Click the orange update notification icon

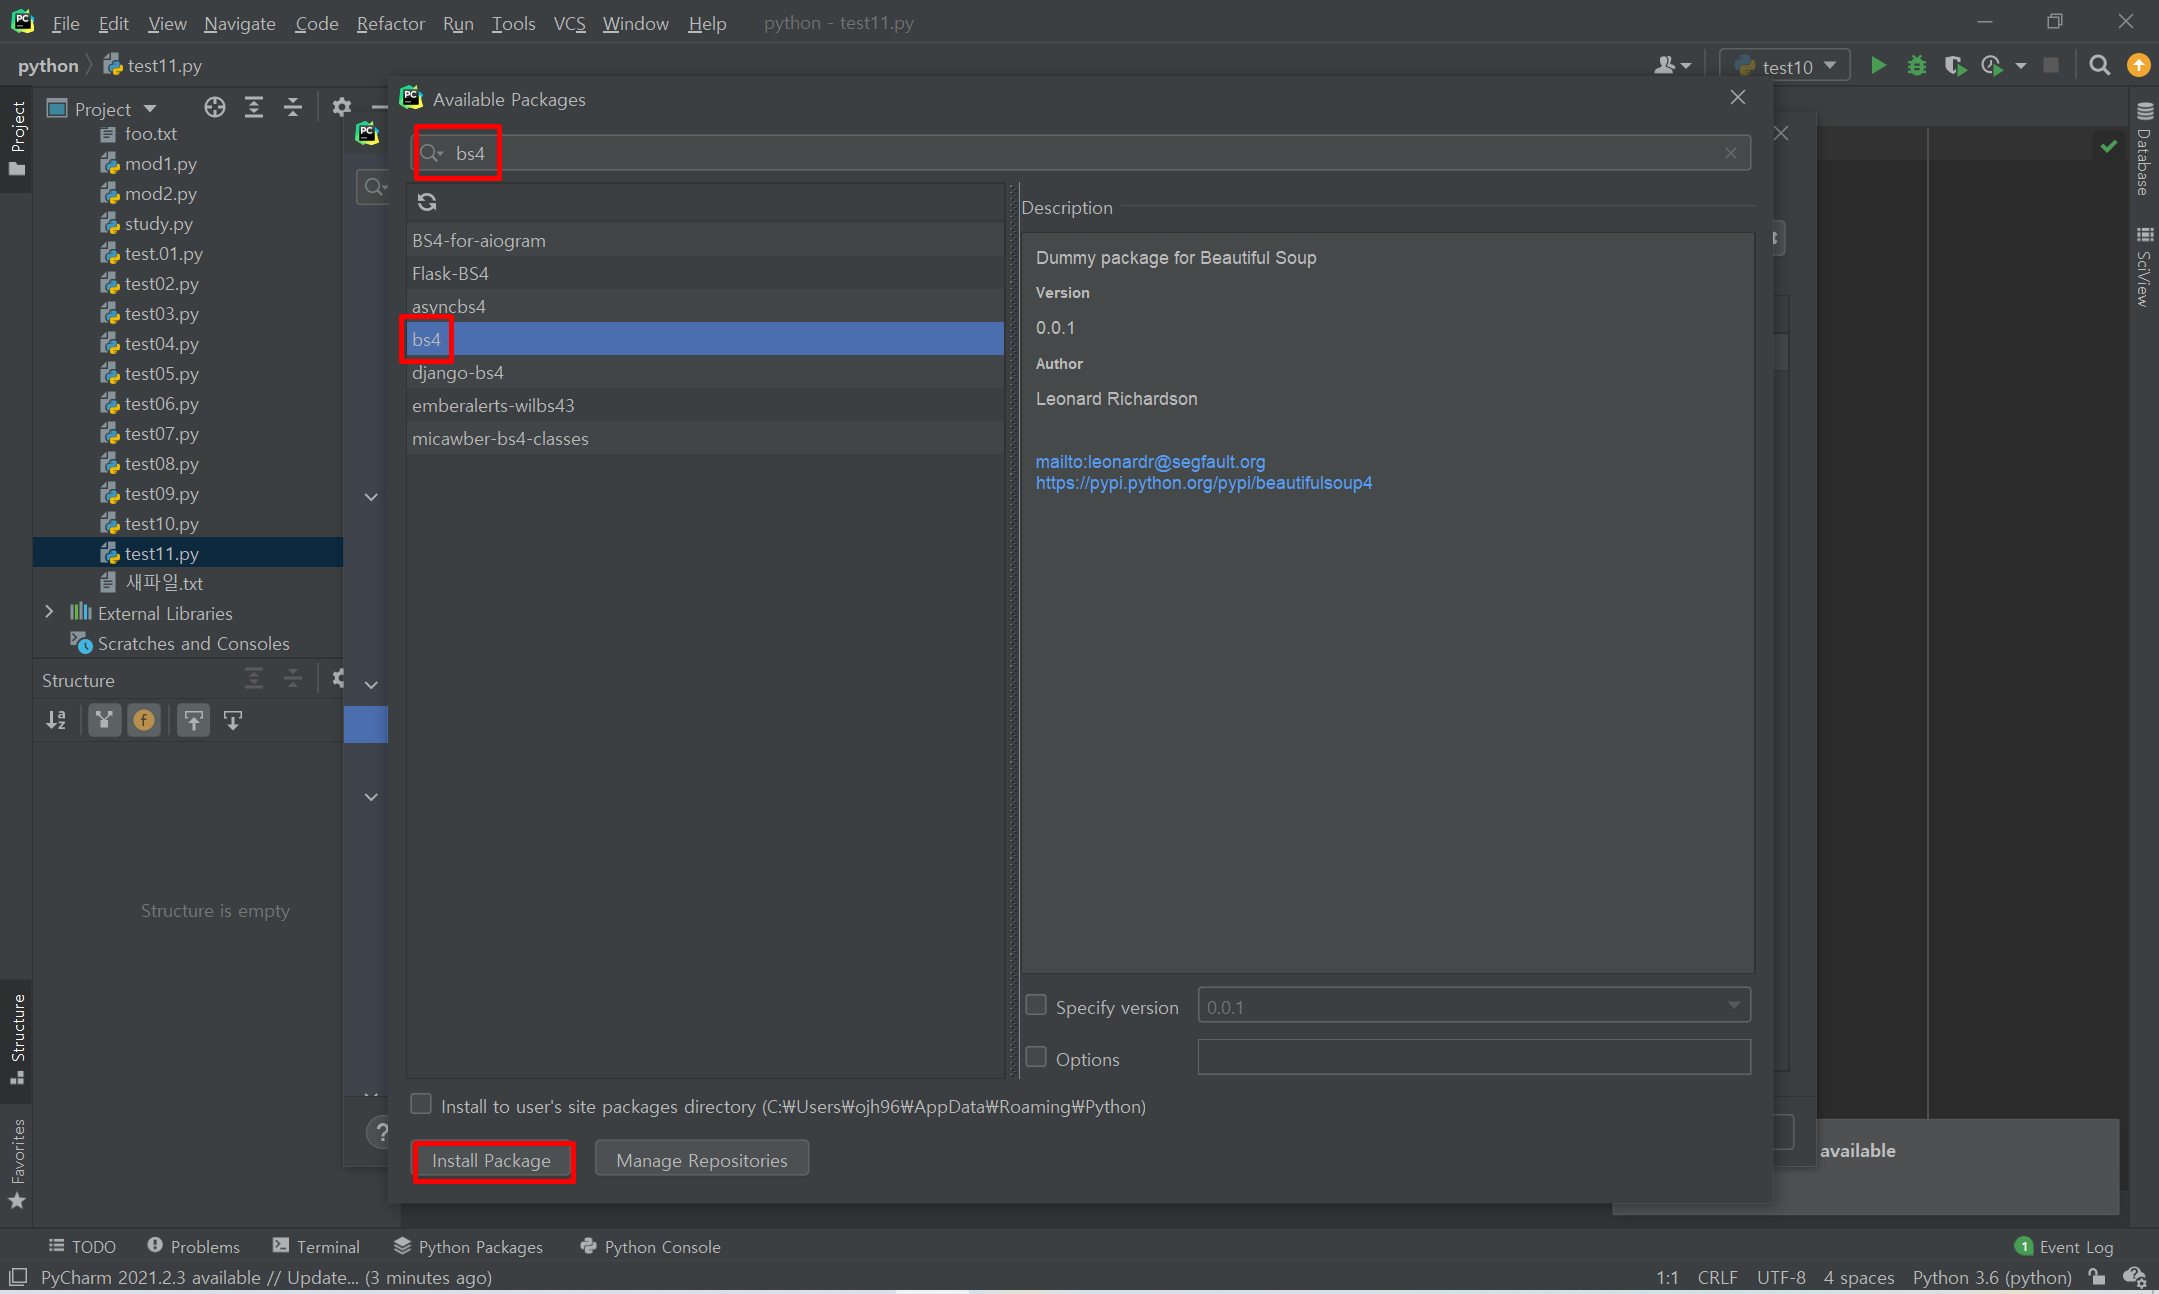coord(2138,66)
